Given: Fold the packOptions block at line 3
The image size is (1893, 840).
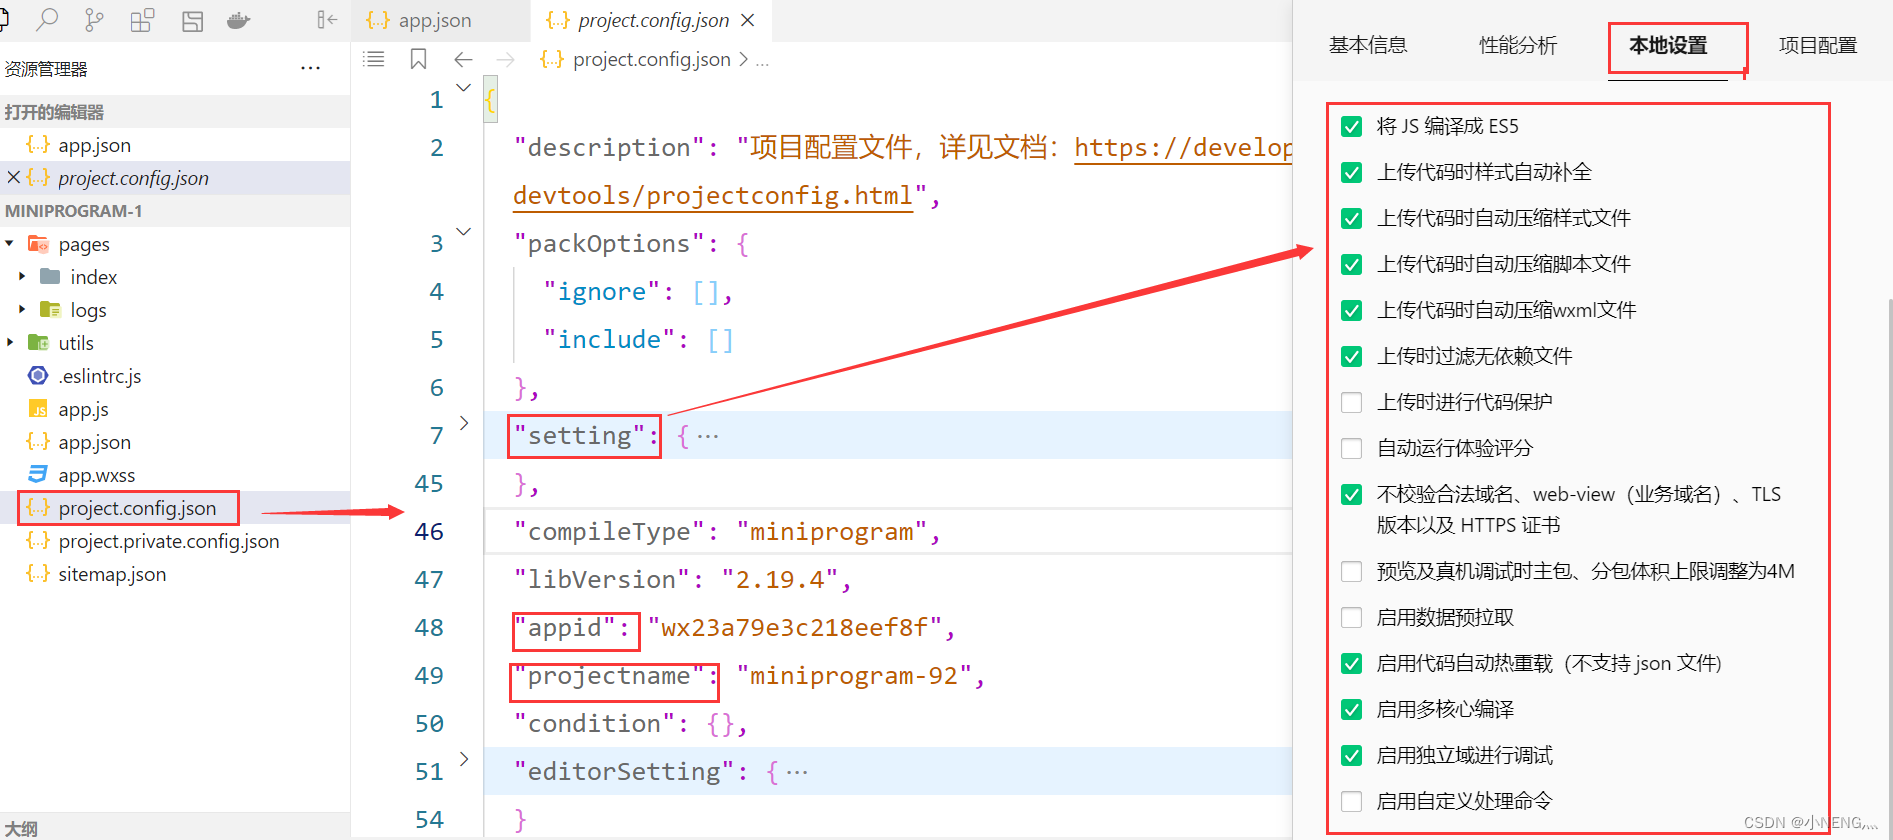Looking at the screenshot, I should (x=464, y=231).
